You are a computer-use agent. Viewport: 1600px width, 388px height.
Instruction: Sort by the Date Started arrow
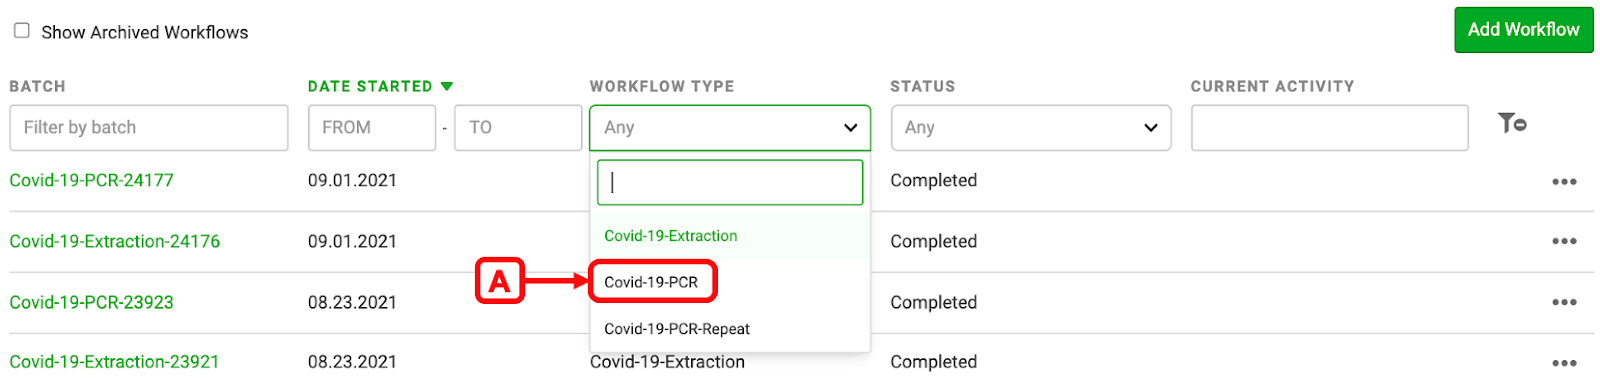(x=447, y=86)
